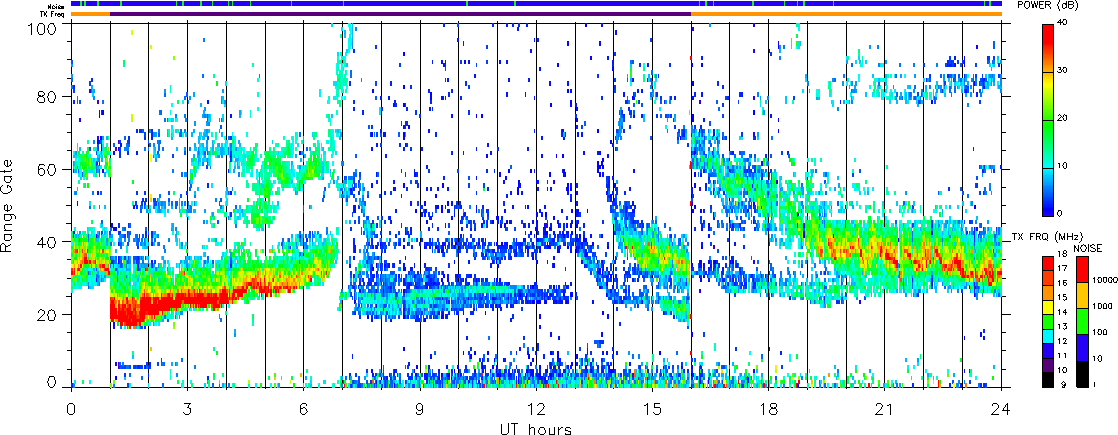
Task: Click the x-axis tick label 18
Action: pos(769,409)
